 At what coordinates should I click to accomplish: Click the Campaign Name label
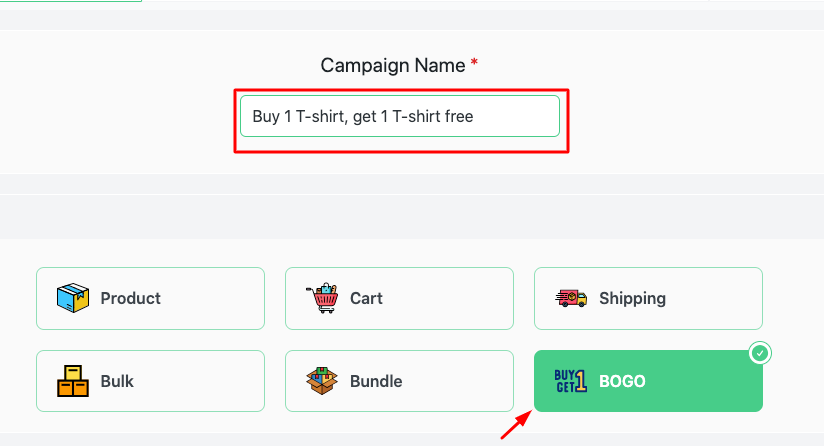click(393, 65)
